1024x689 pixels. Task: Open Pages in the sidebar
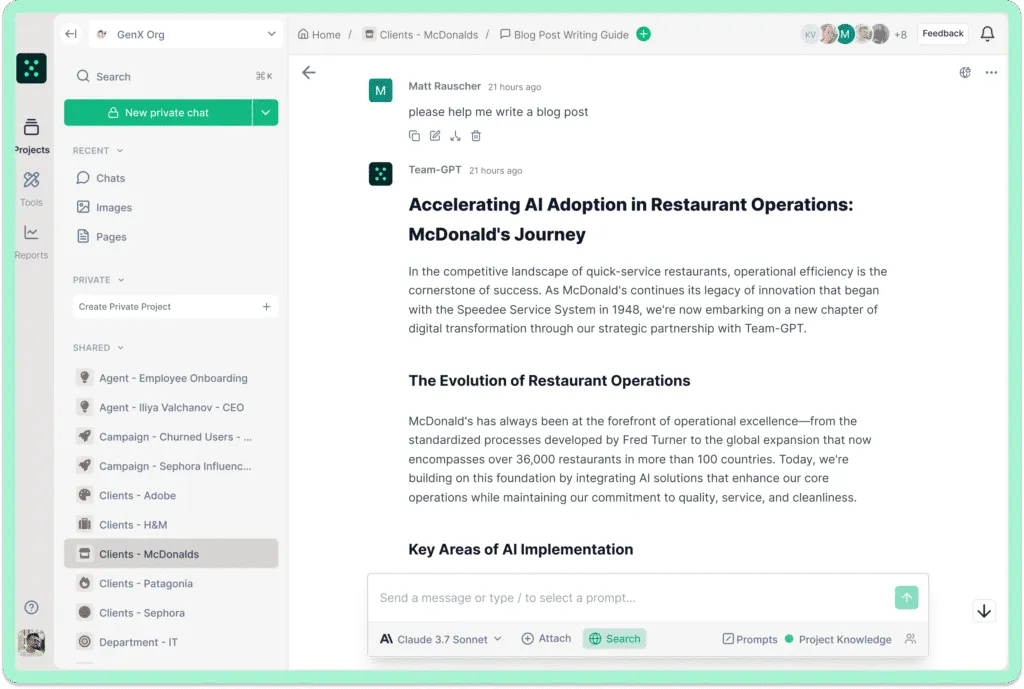pyautogui.click(x=102, y=236)
